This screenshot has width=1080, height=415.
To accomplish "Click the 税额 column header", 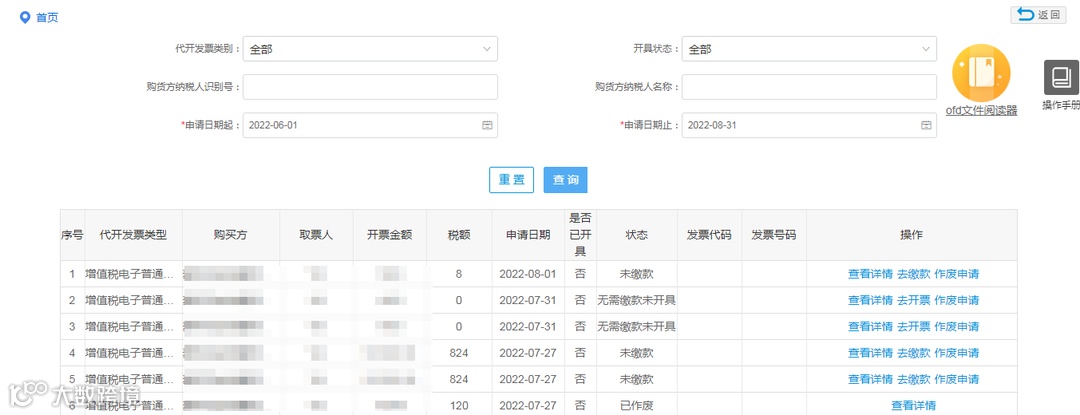I will coord(459,235).
